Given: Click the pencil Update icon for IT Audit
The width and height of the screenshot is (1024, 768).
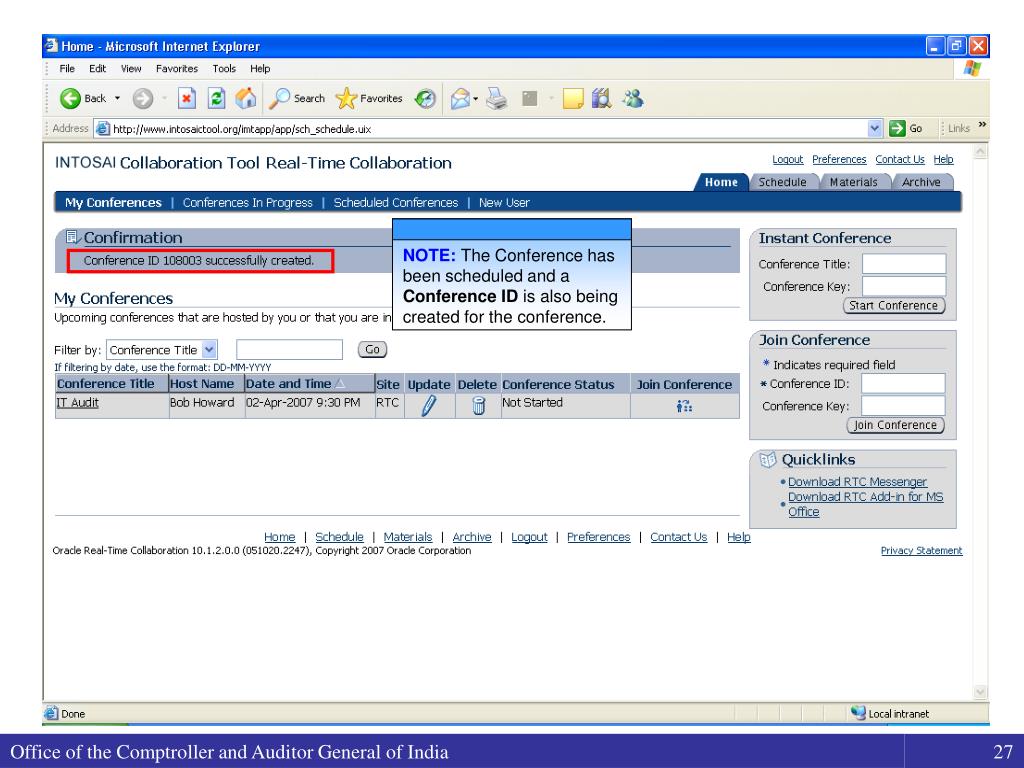Looking at the screenshot, I should click(x=428, y=406).
